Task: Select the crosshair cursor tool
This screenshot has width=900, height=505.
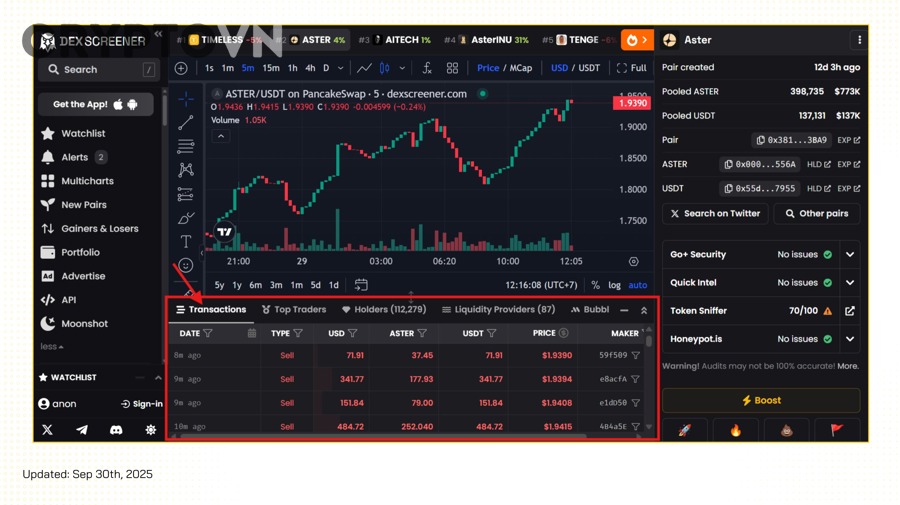Action: [185, 99]
